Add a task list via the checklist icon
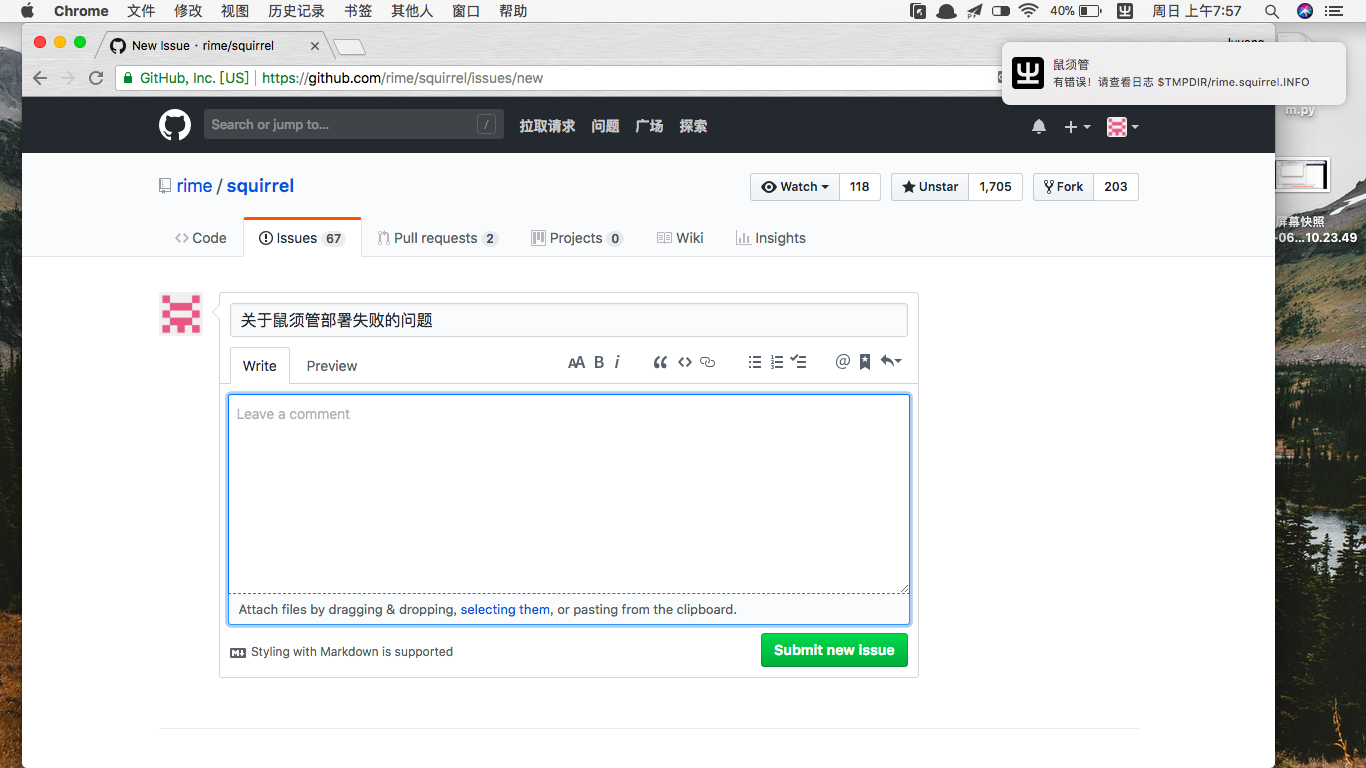 click(799, 362)
